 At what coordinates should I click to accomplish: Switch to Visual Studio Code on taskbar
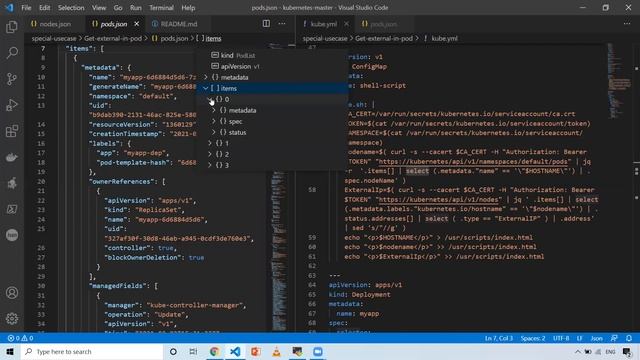[x=235, y=351]
